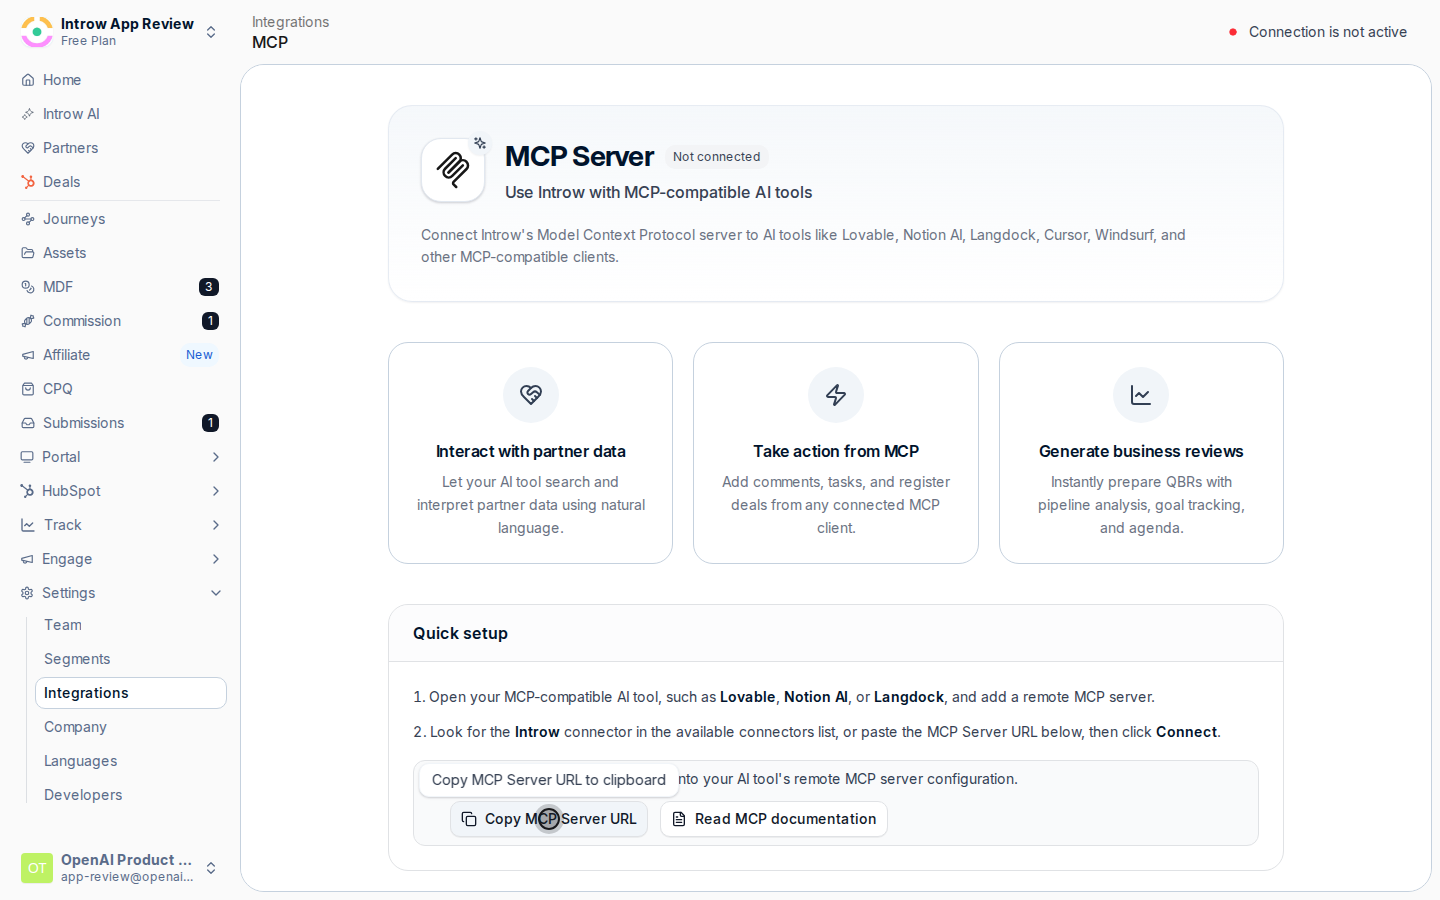Open the account switcher chevron next to OpenAI Product
Screen dimensions: 1440x900
pos(211,868)
